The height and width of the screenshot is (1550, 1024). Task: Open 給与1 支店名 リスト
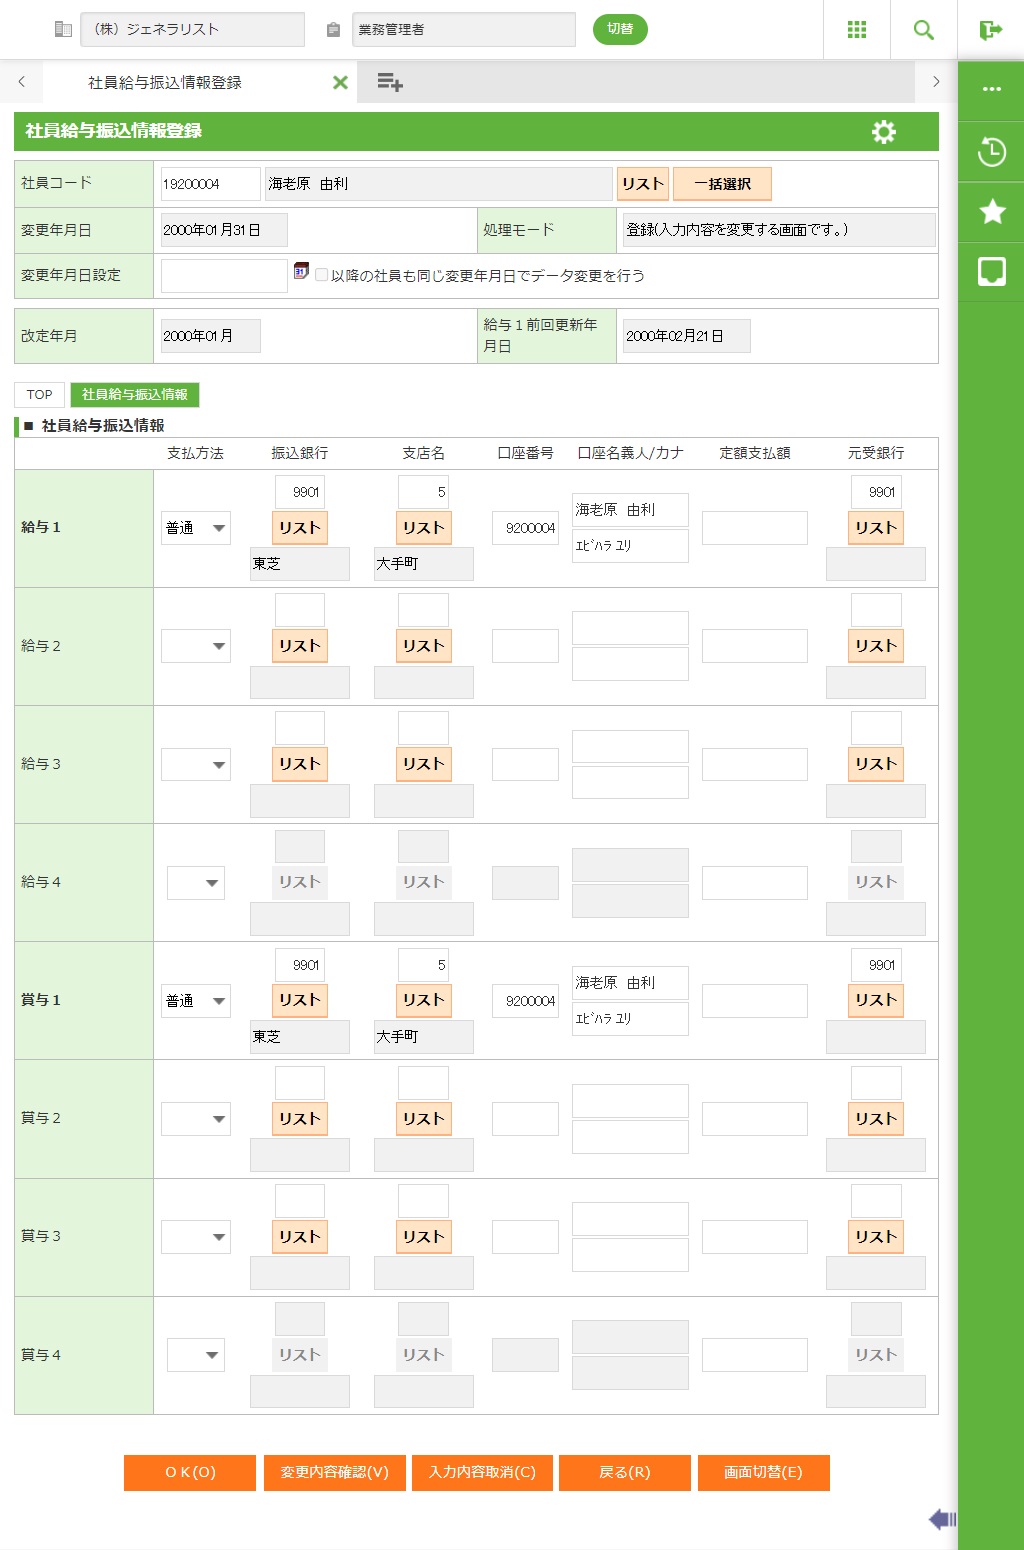point(424,528)
